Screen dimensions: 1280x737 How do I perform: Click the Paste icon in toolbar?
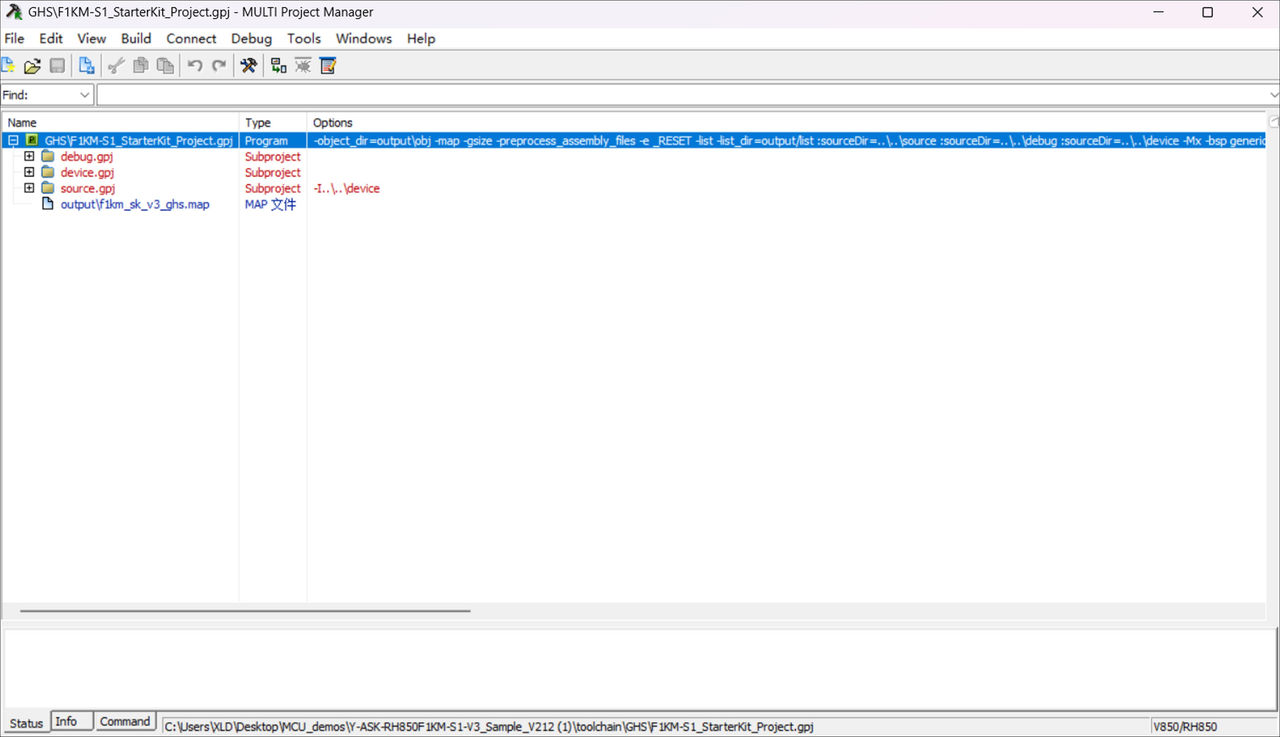165,66
